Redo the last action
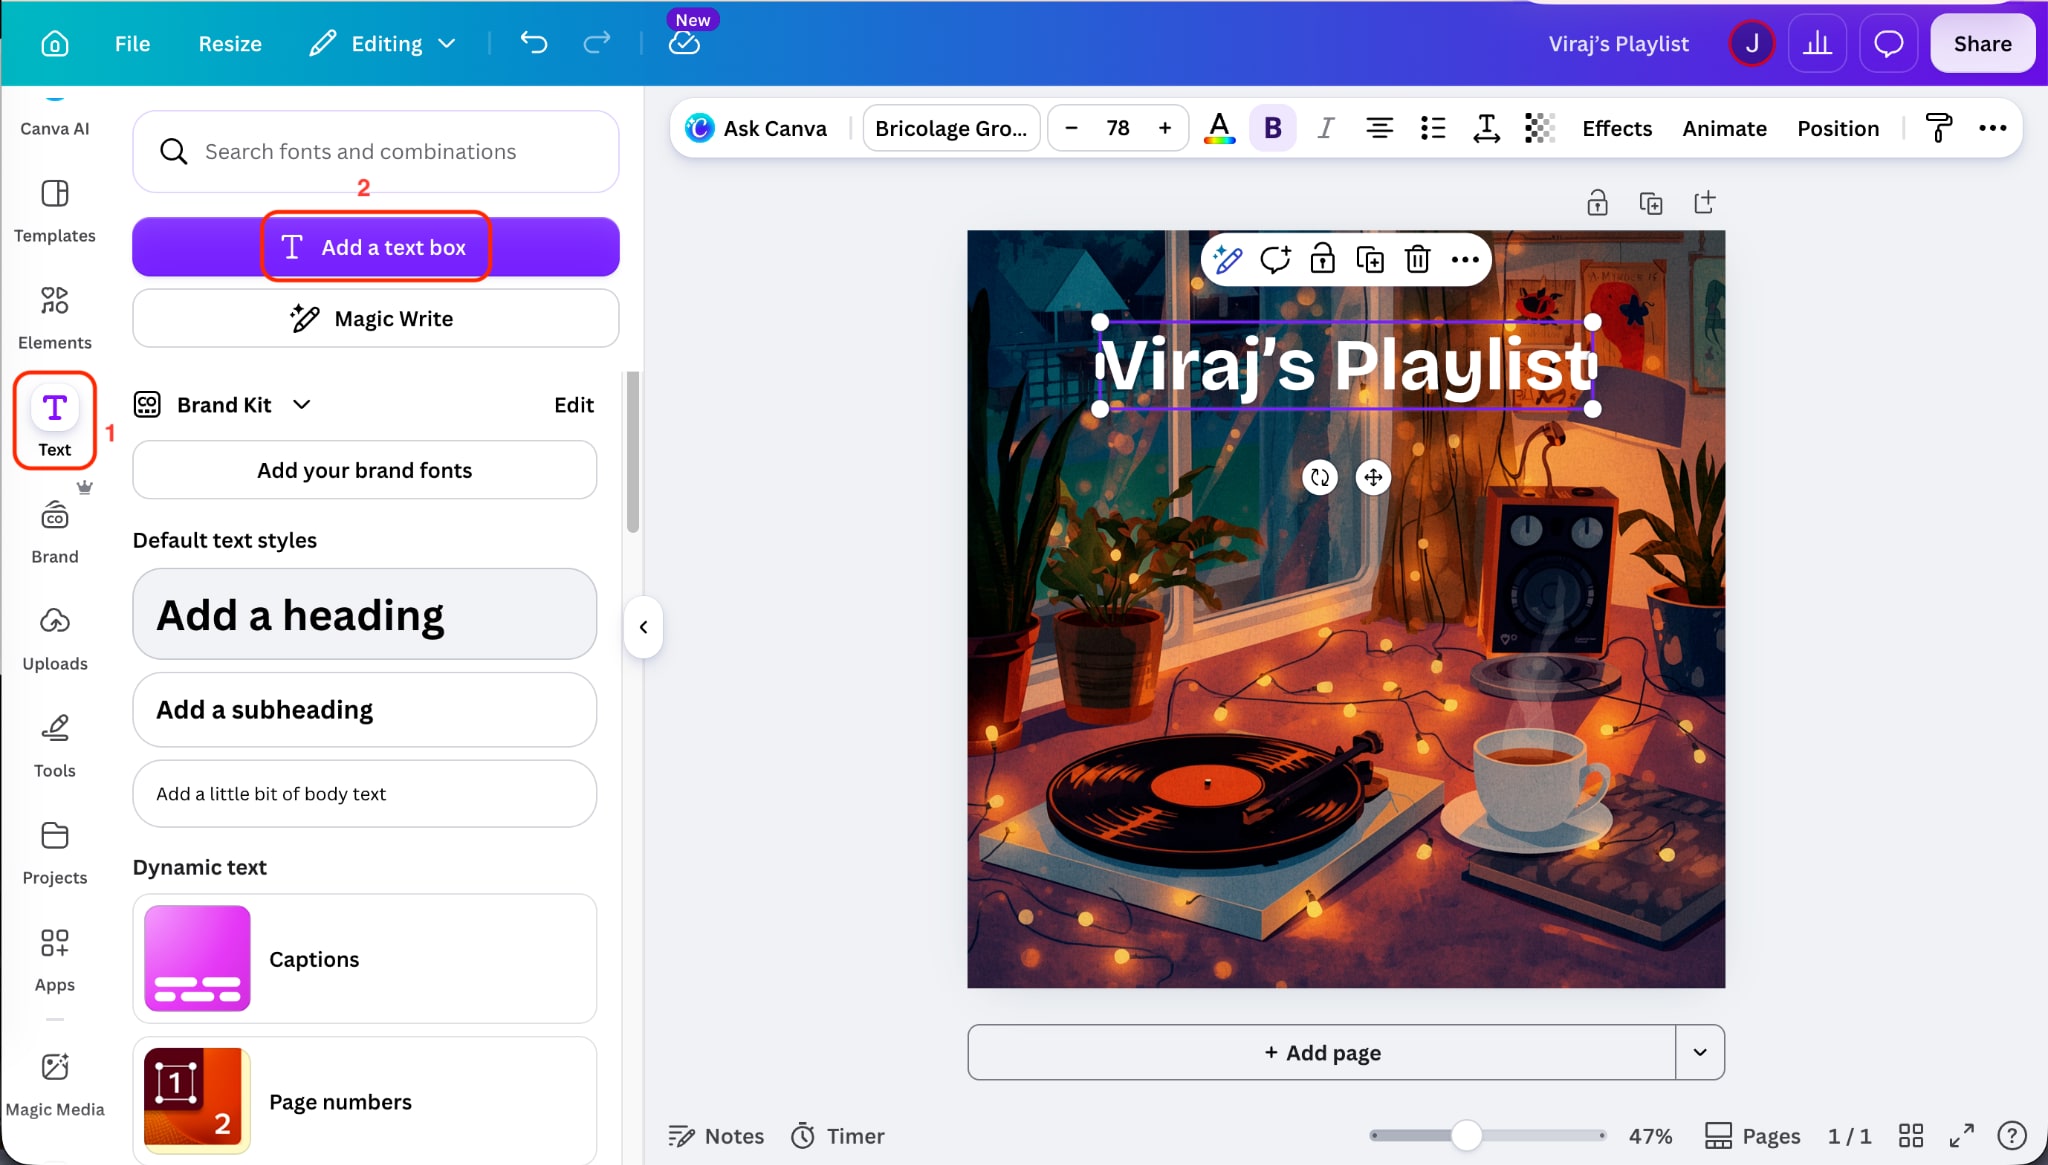 (597, 43)
